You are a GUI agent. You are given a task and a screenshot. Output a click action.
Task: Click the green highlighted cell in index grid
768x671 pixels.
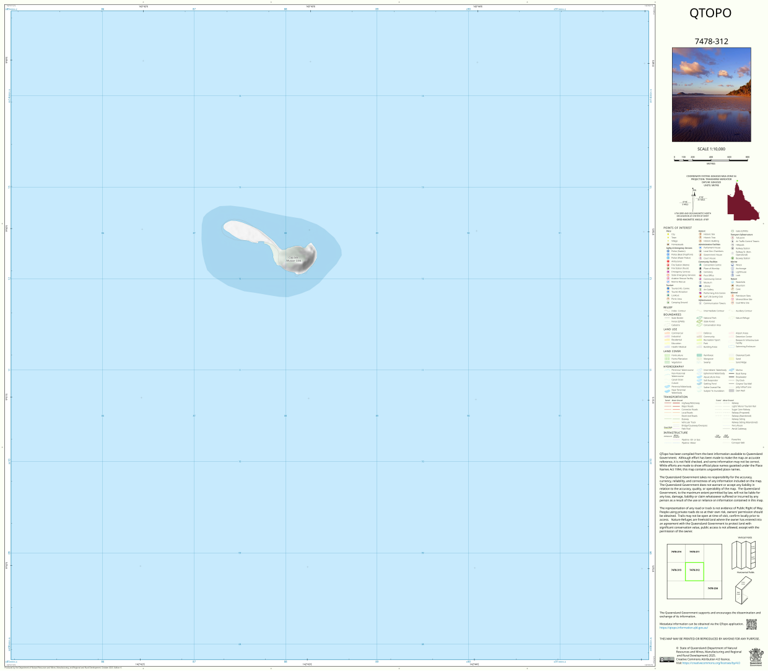coord(694,571)
